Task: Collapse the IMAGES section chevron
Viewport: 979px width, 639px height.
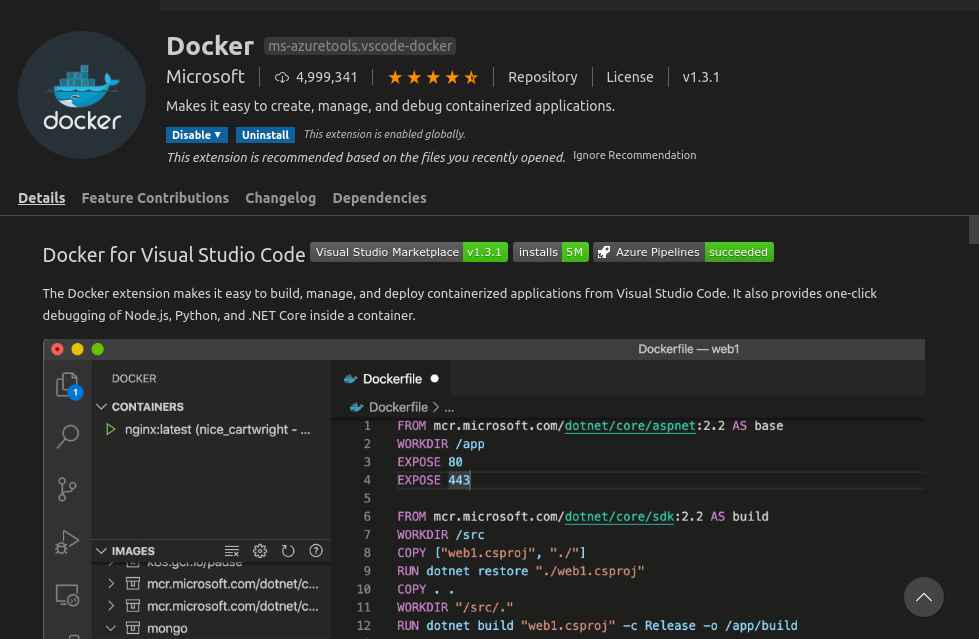Action: point(101,551)
